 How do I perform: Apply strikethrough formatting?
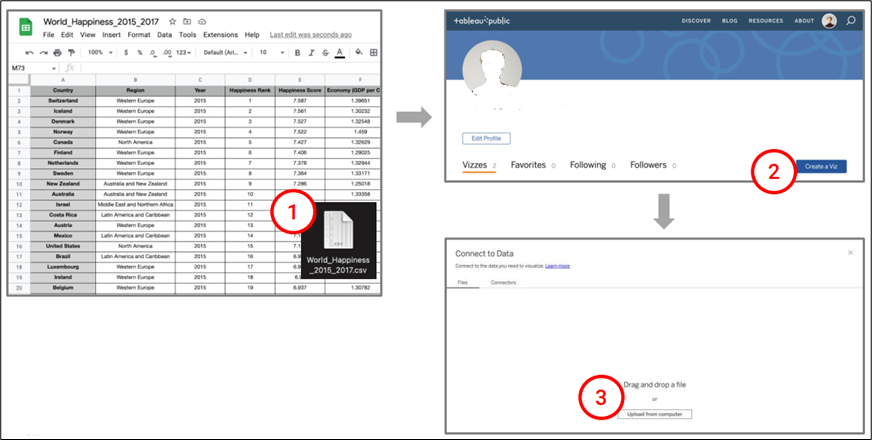pos(325,52)
